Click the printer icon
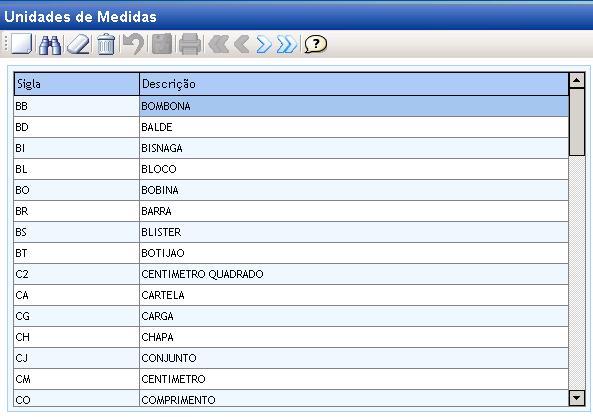593x417 pixels. click(190, 44)
